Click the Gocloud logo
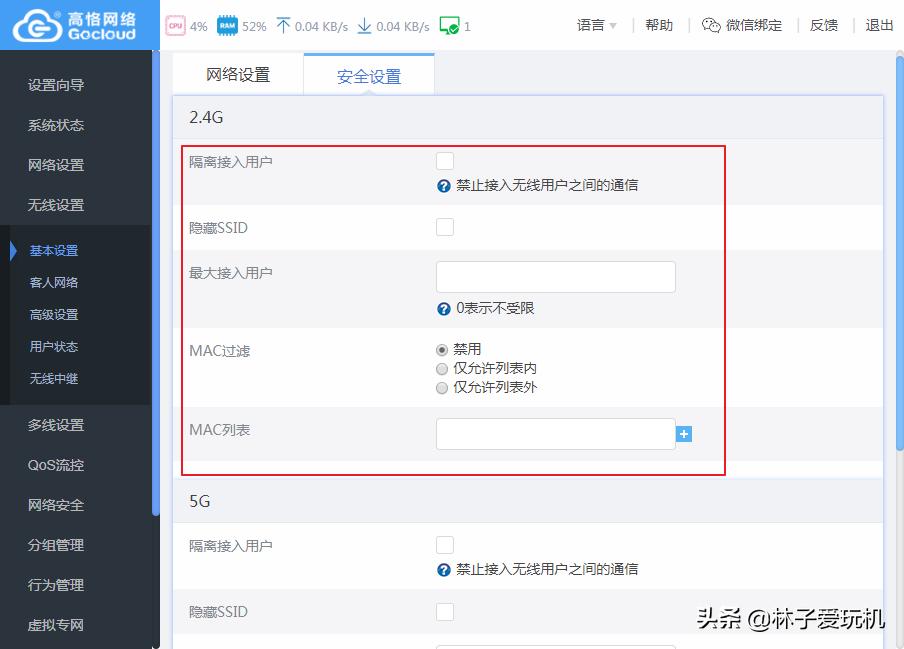Screen dimensions: 904x649 pos(75,26)
